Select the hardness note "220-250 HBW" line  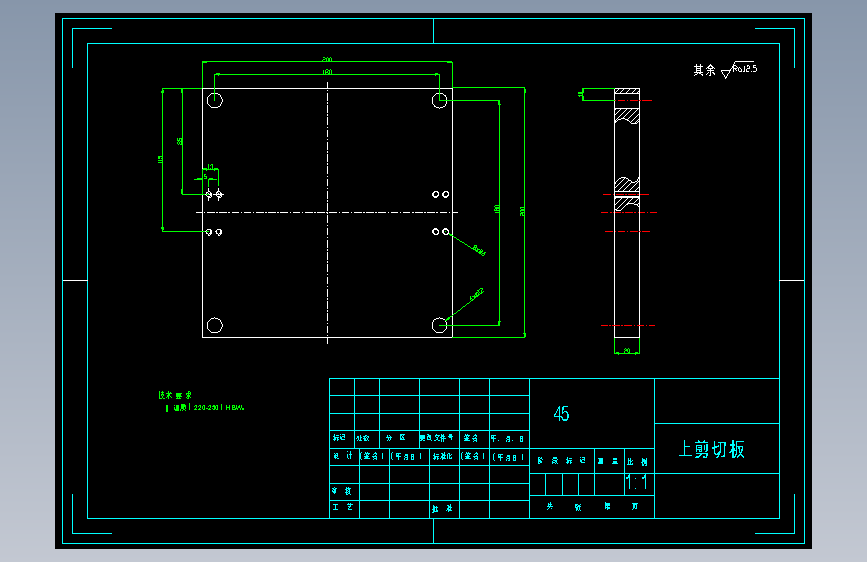[205, 408]
